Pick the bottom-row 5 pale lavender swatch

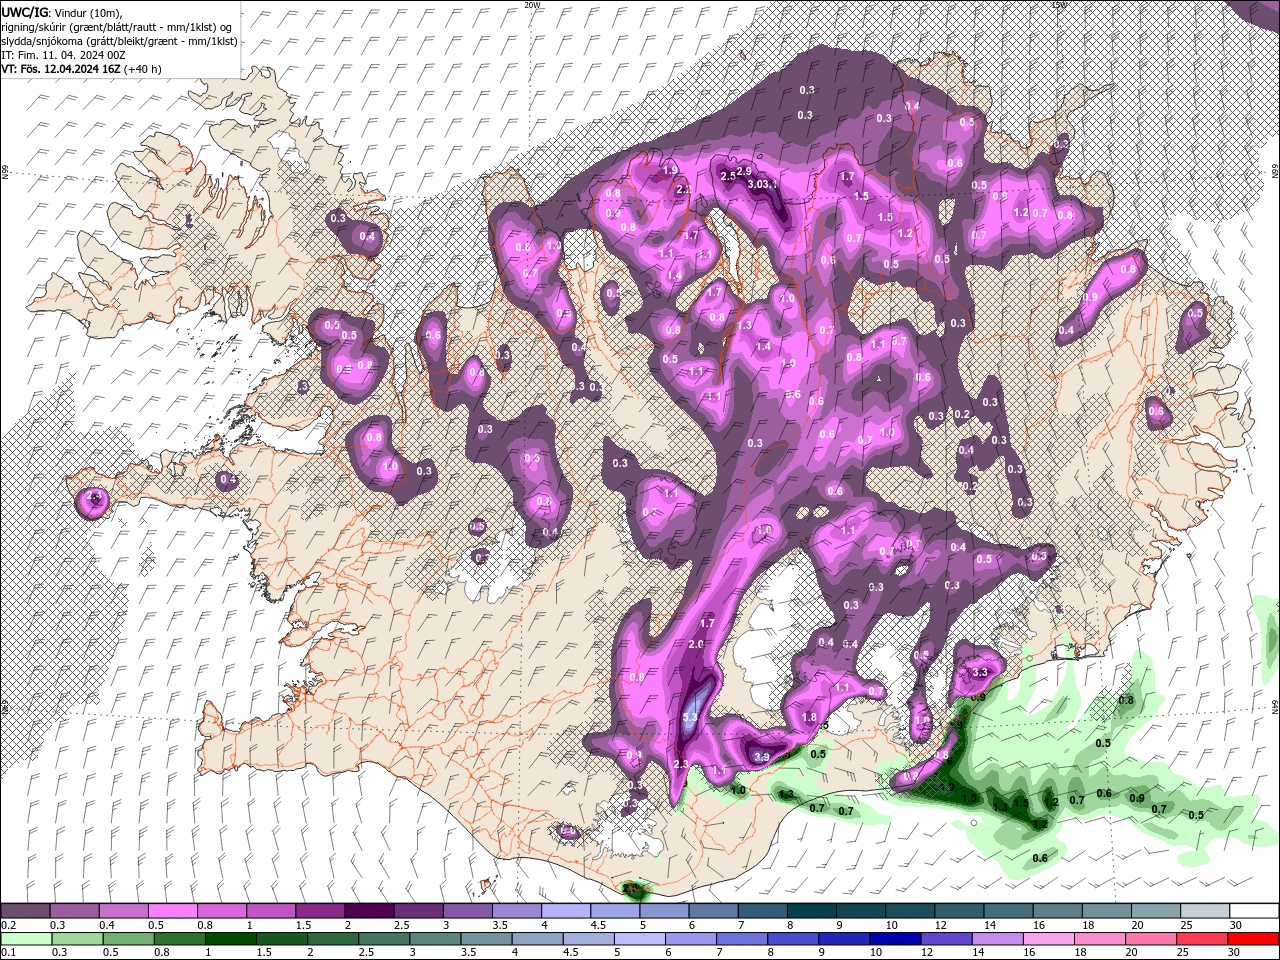[640, 940]
